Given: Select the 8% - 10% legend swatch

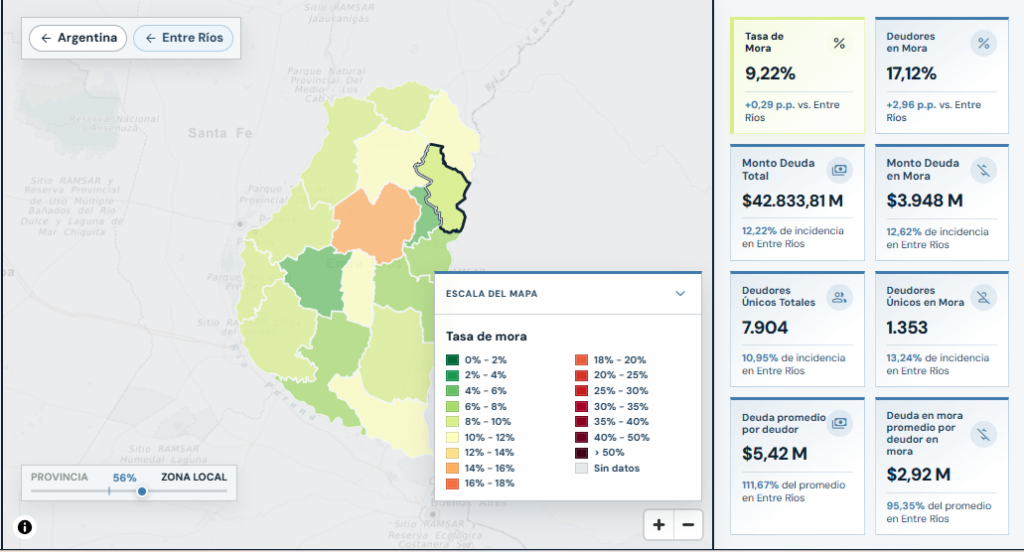Looking at the screenshot, I should (452, 422).
